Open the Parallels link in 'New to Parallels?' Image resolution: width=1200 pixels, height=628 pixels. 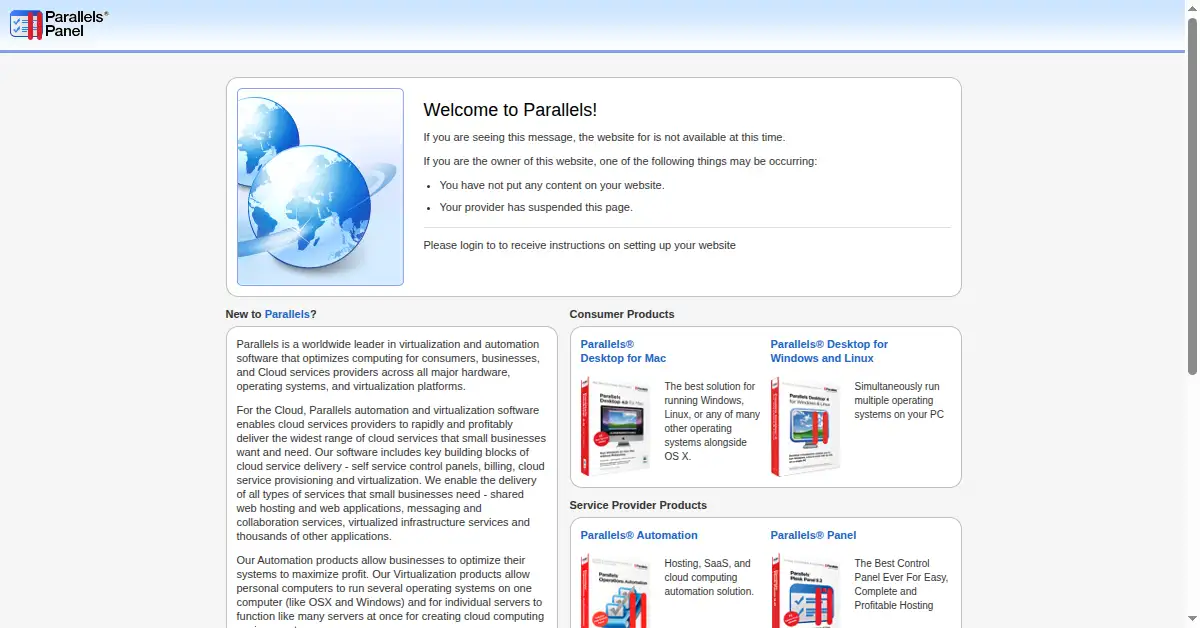[287, 314]
